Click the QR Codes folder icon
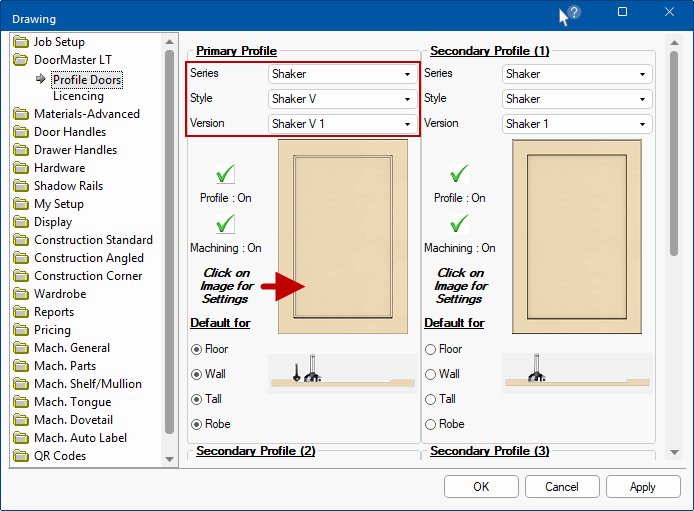The image size is (694, 511). 21,456
